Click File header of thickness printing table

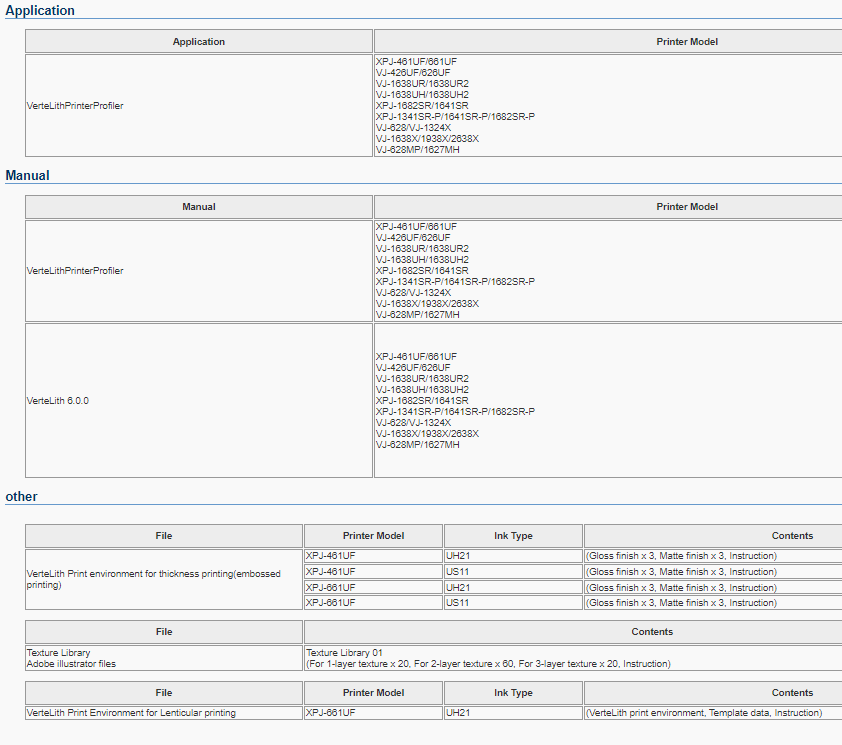[164, 536]
